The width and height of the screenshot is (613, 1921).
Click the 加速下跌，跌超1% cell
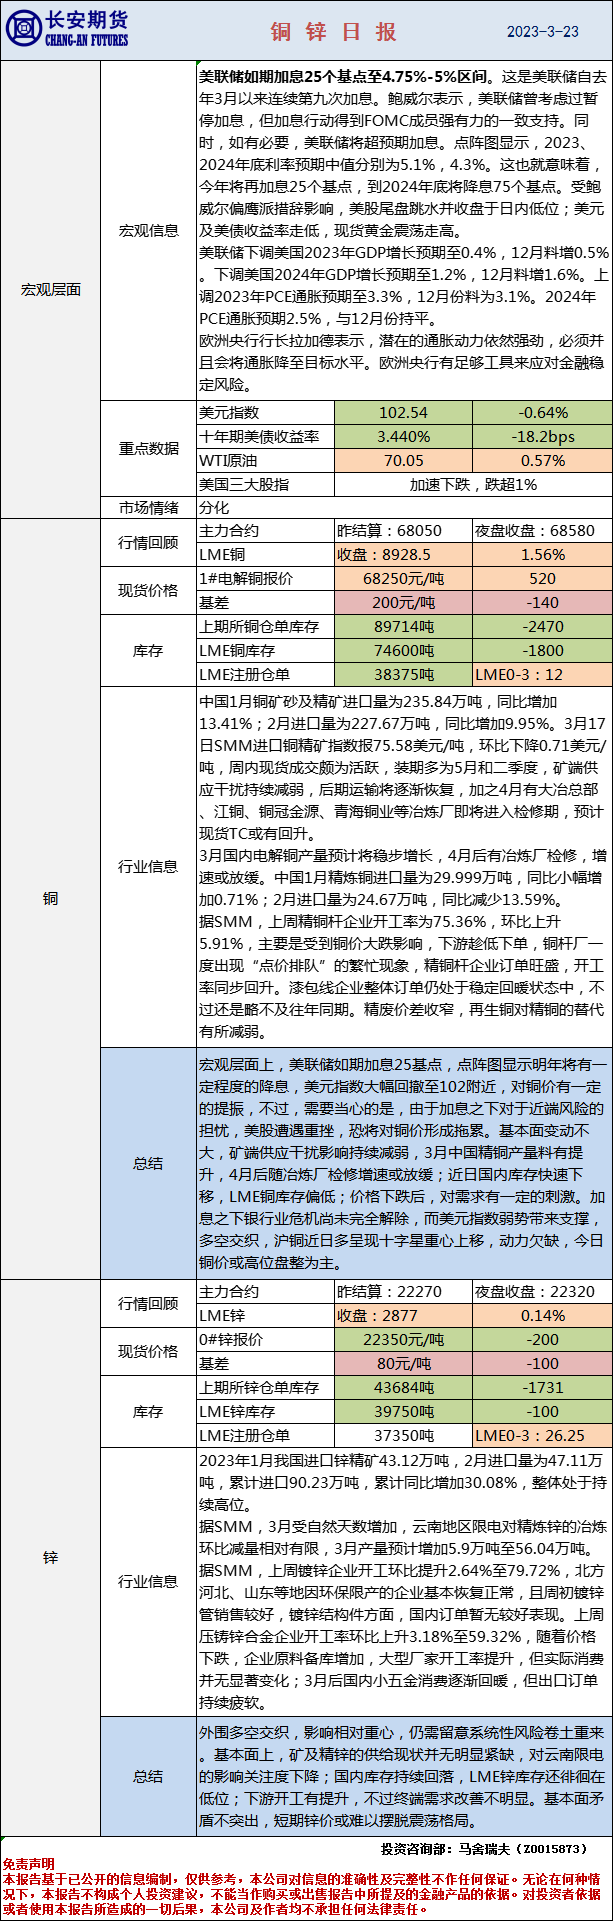coord(473,484)
